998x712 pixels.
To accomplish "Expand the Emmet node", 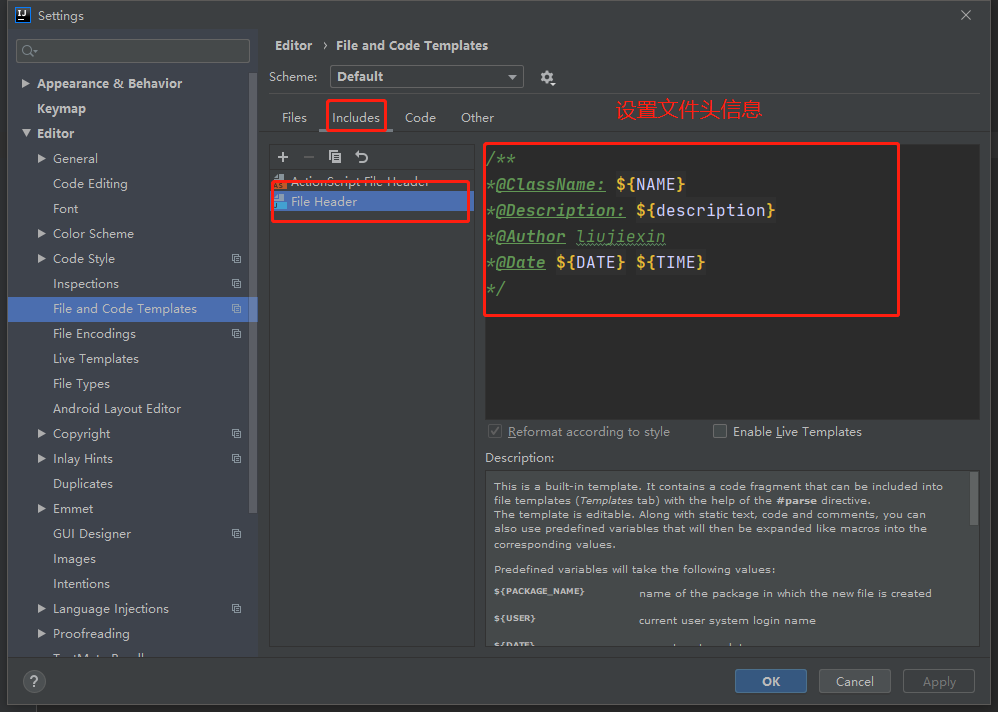I will click(41, 508).
